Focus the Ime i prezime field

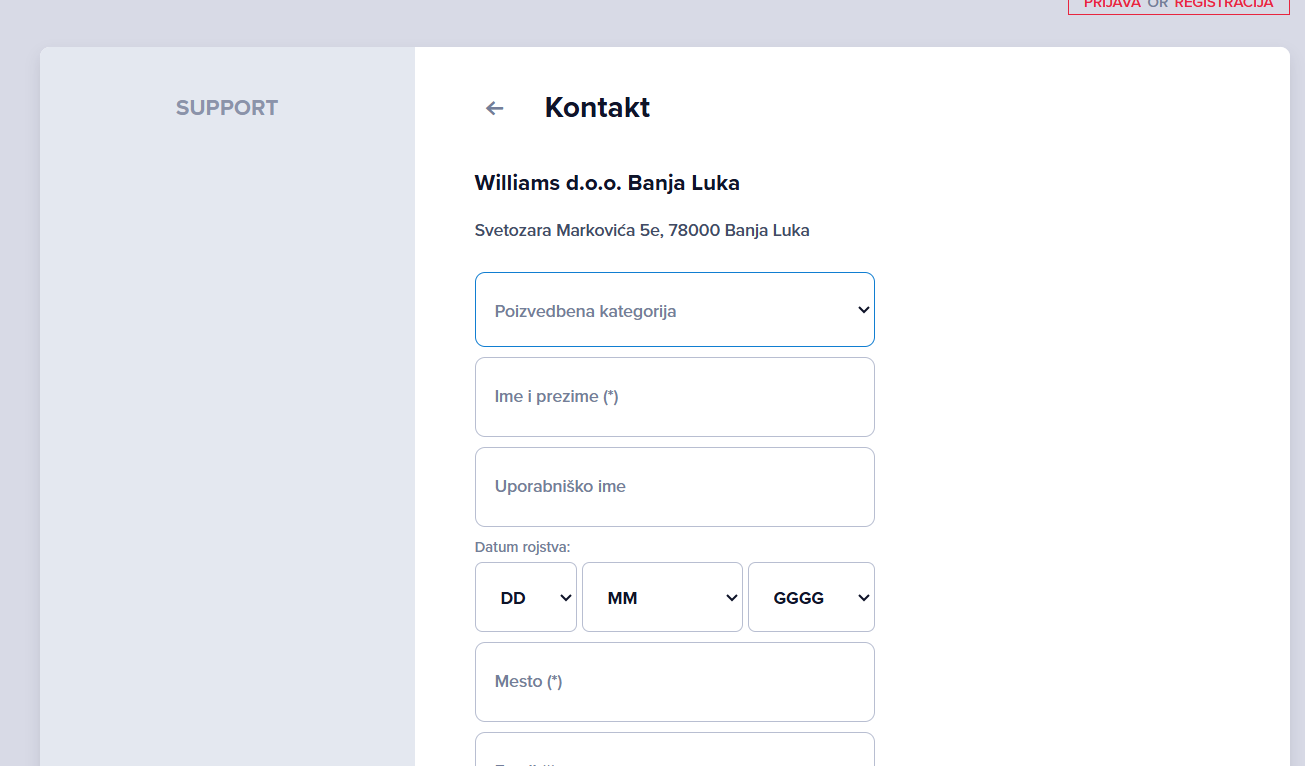tap(674, 397)
